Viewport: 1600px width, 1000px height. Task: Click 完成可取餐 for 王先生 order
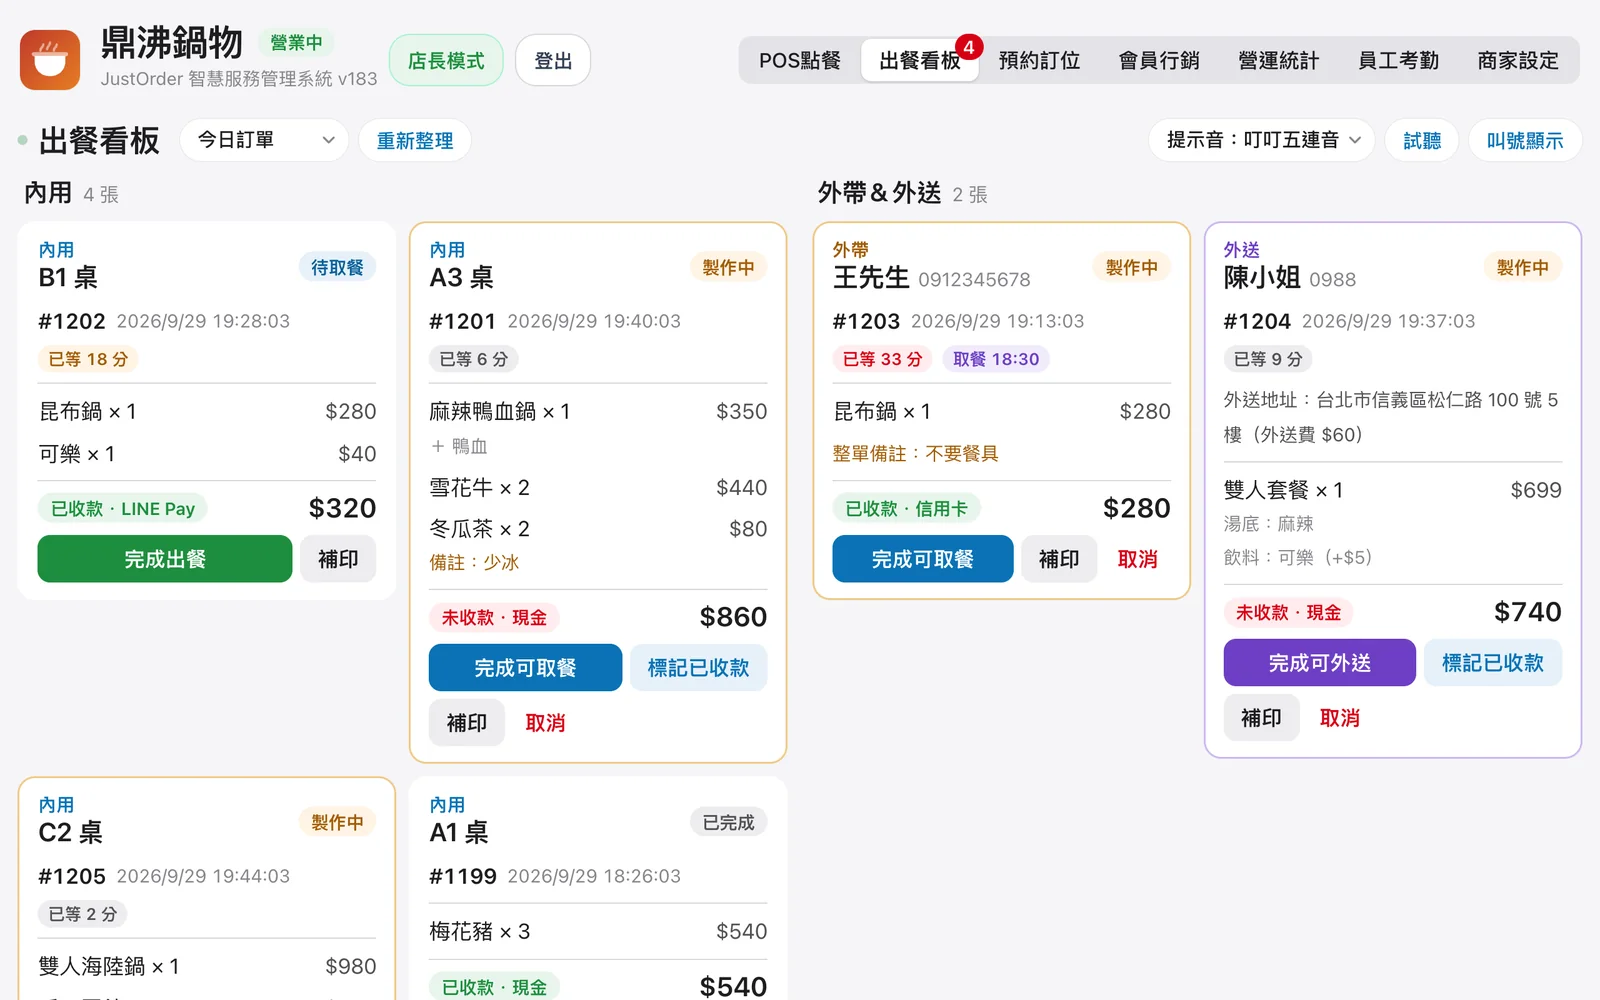(x=922, y=559)
